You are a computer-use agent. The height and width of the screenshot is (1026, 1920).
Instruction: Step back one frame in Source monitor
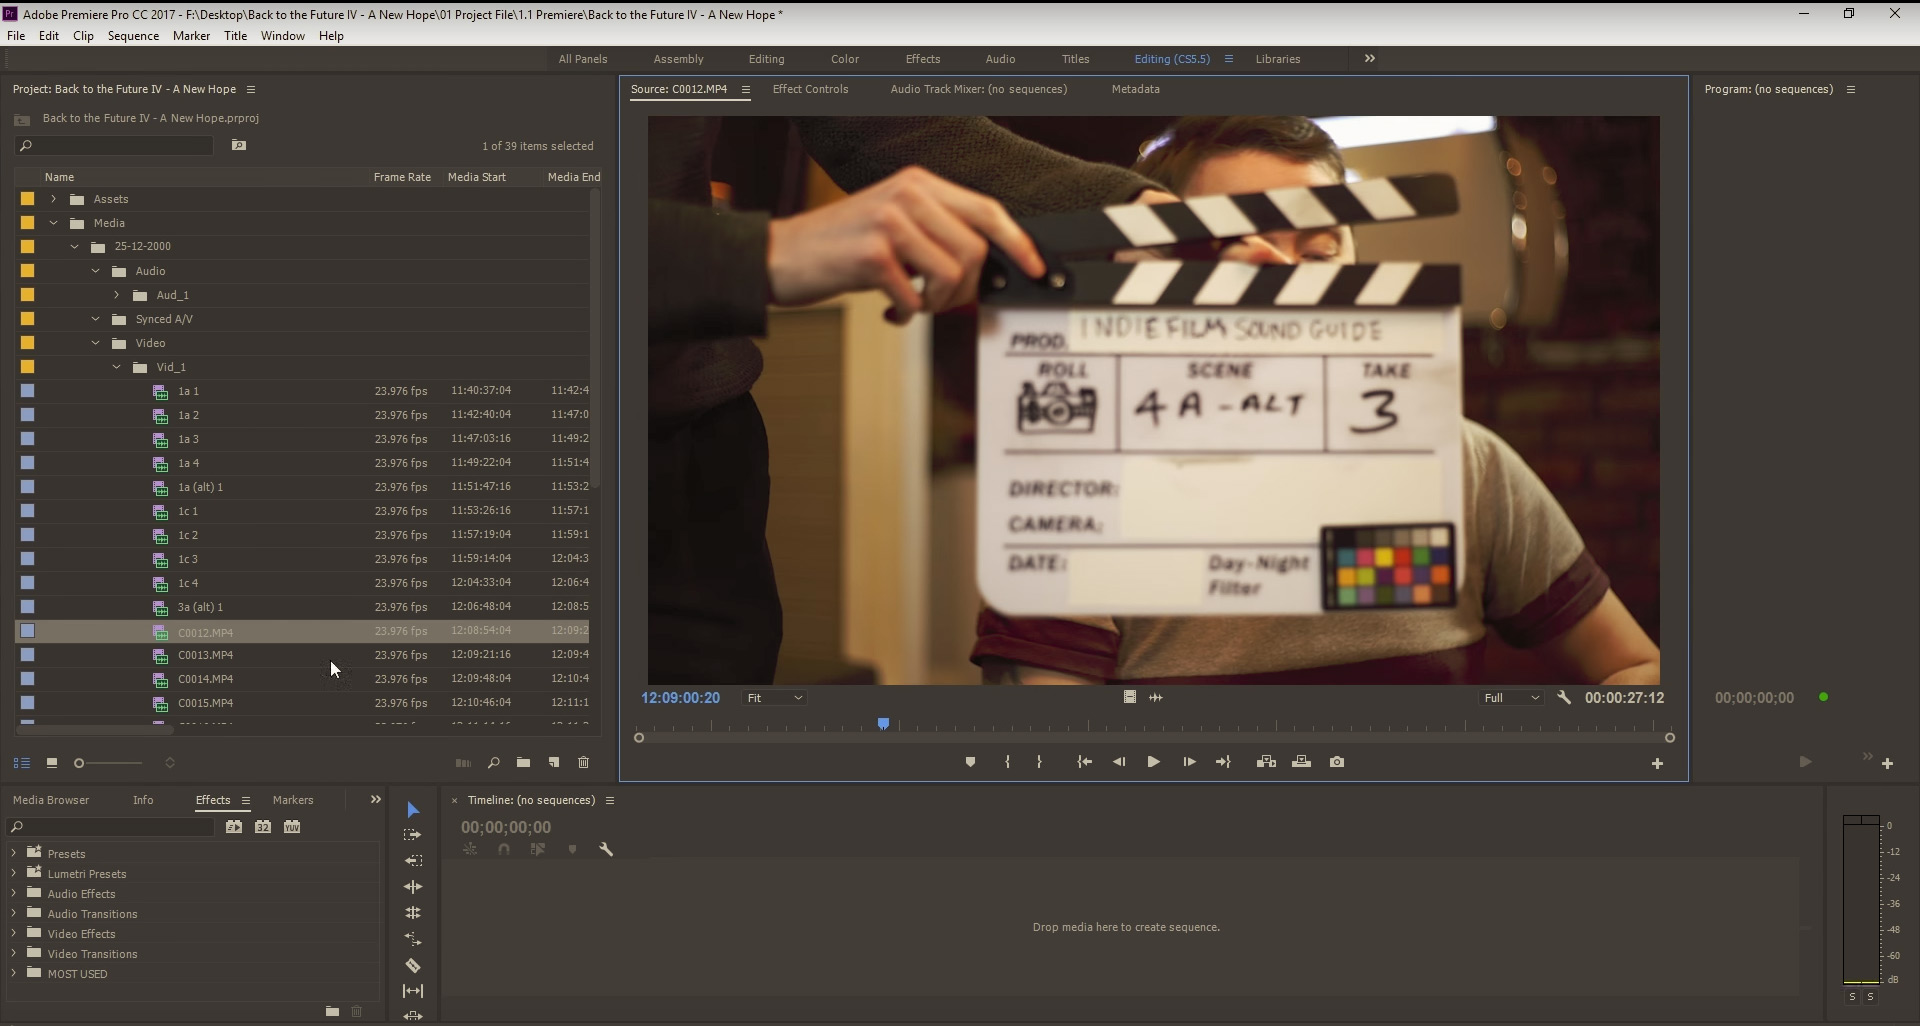tap(1119, 762)
